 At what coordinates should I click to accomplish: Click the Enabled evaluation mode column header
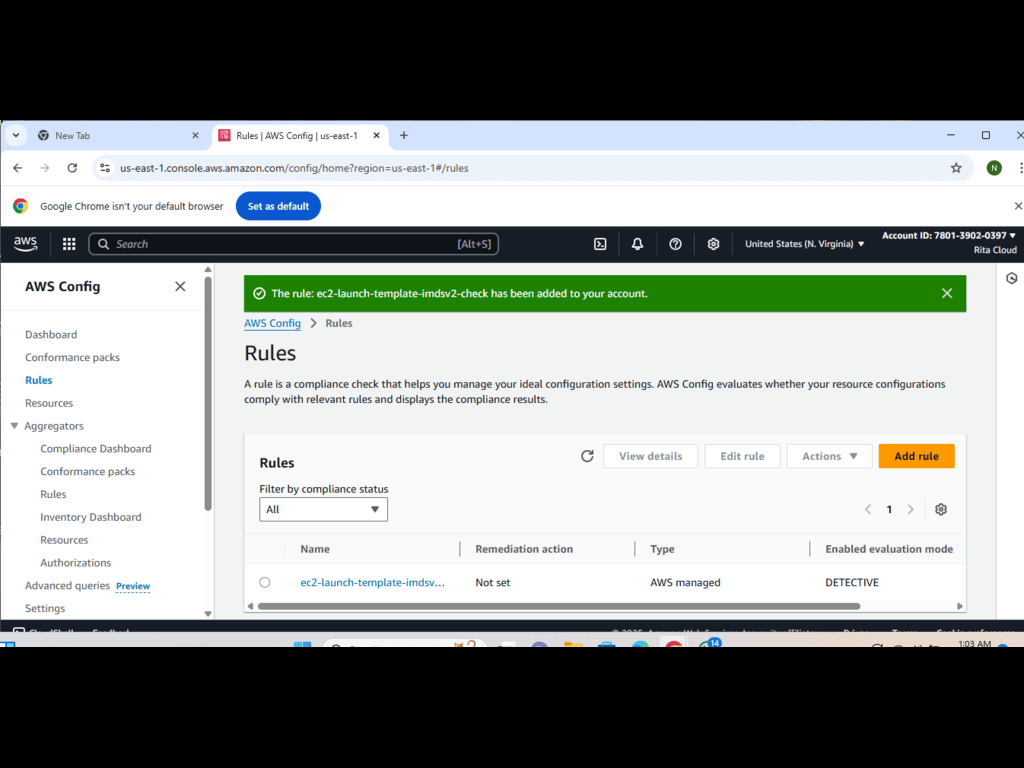tap(889, 549)
